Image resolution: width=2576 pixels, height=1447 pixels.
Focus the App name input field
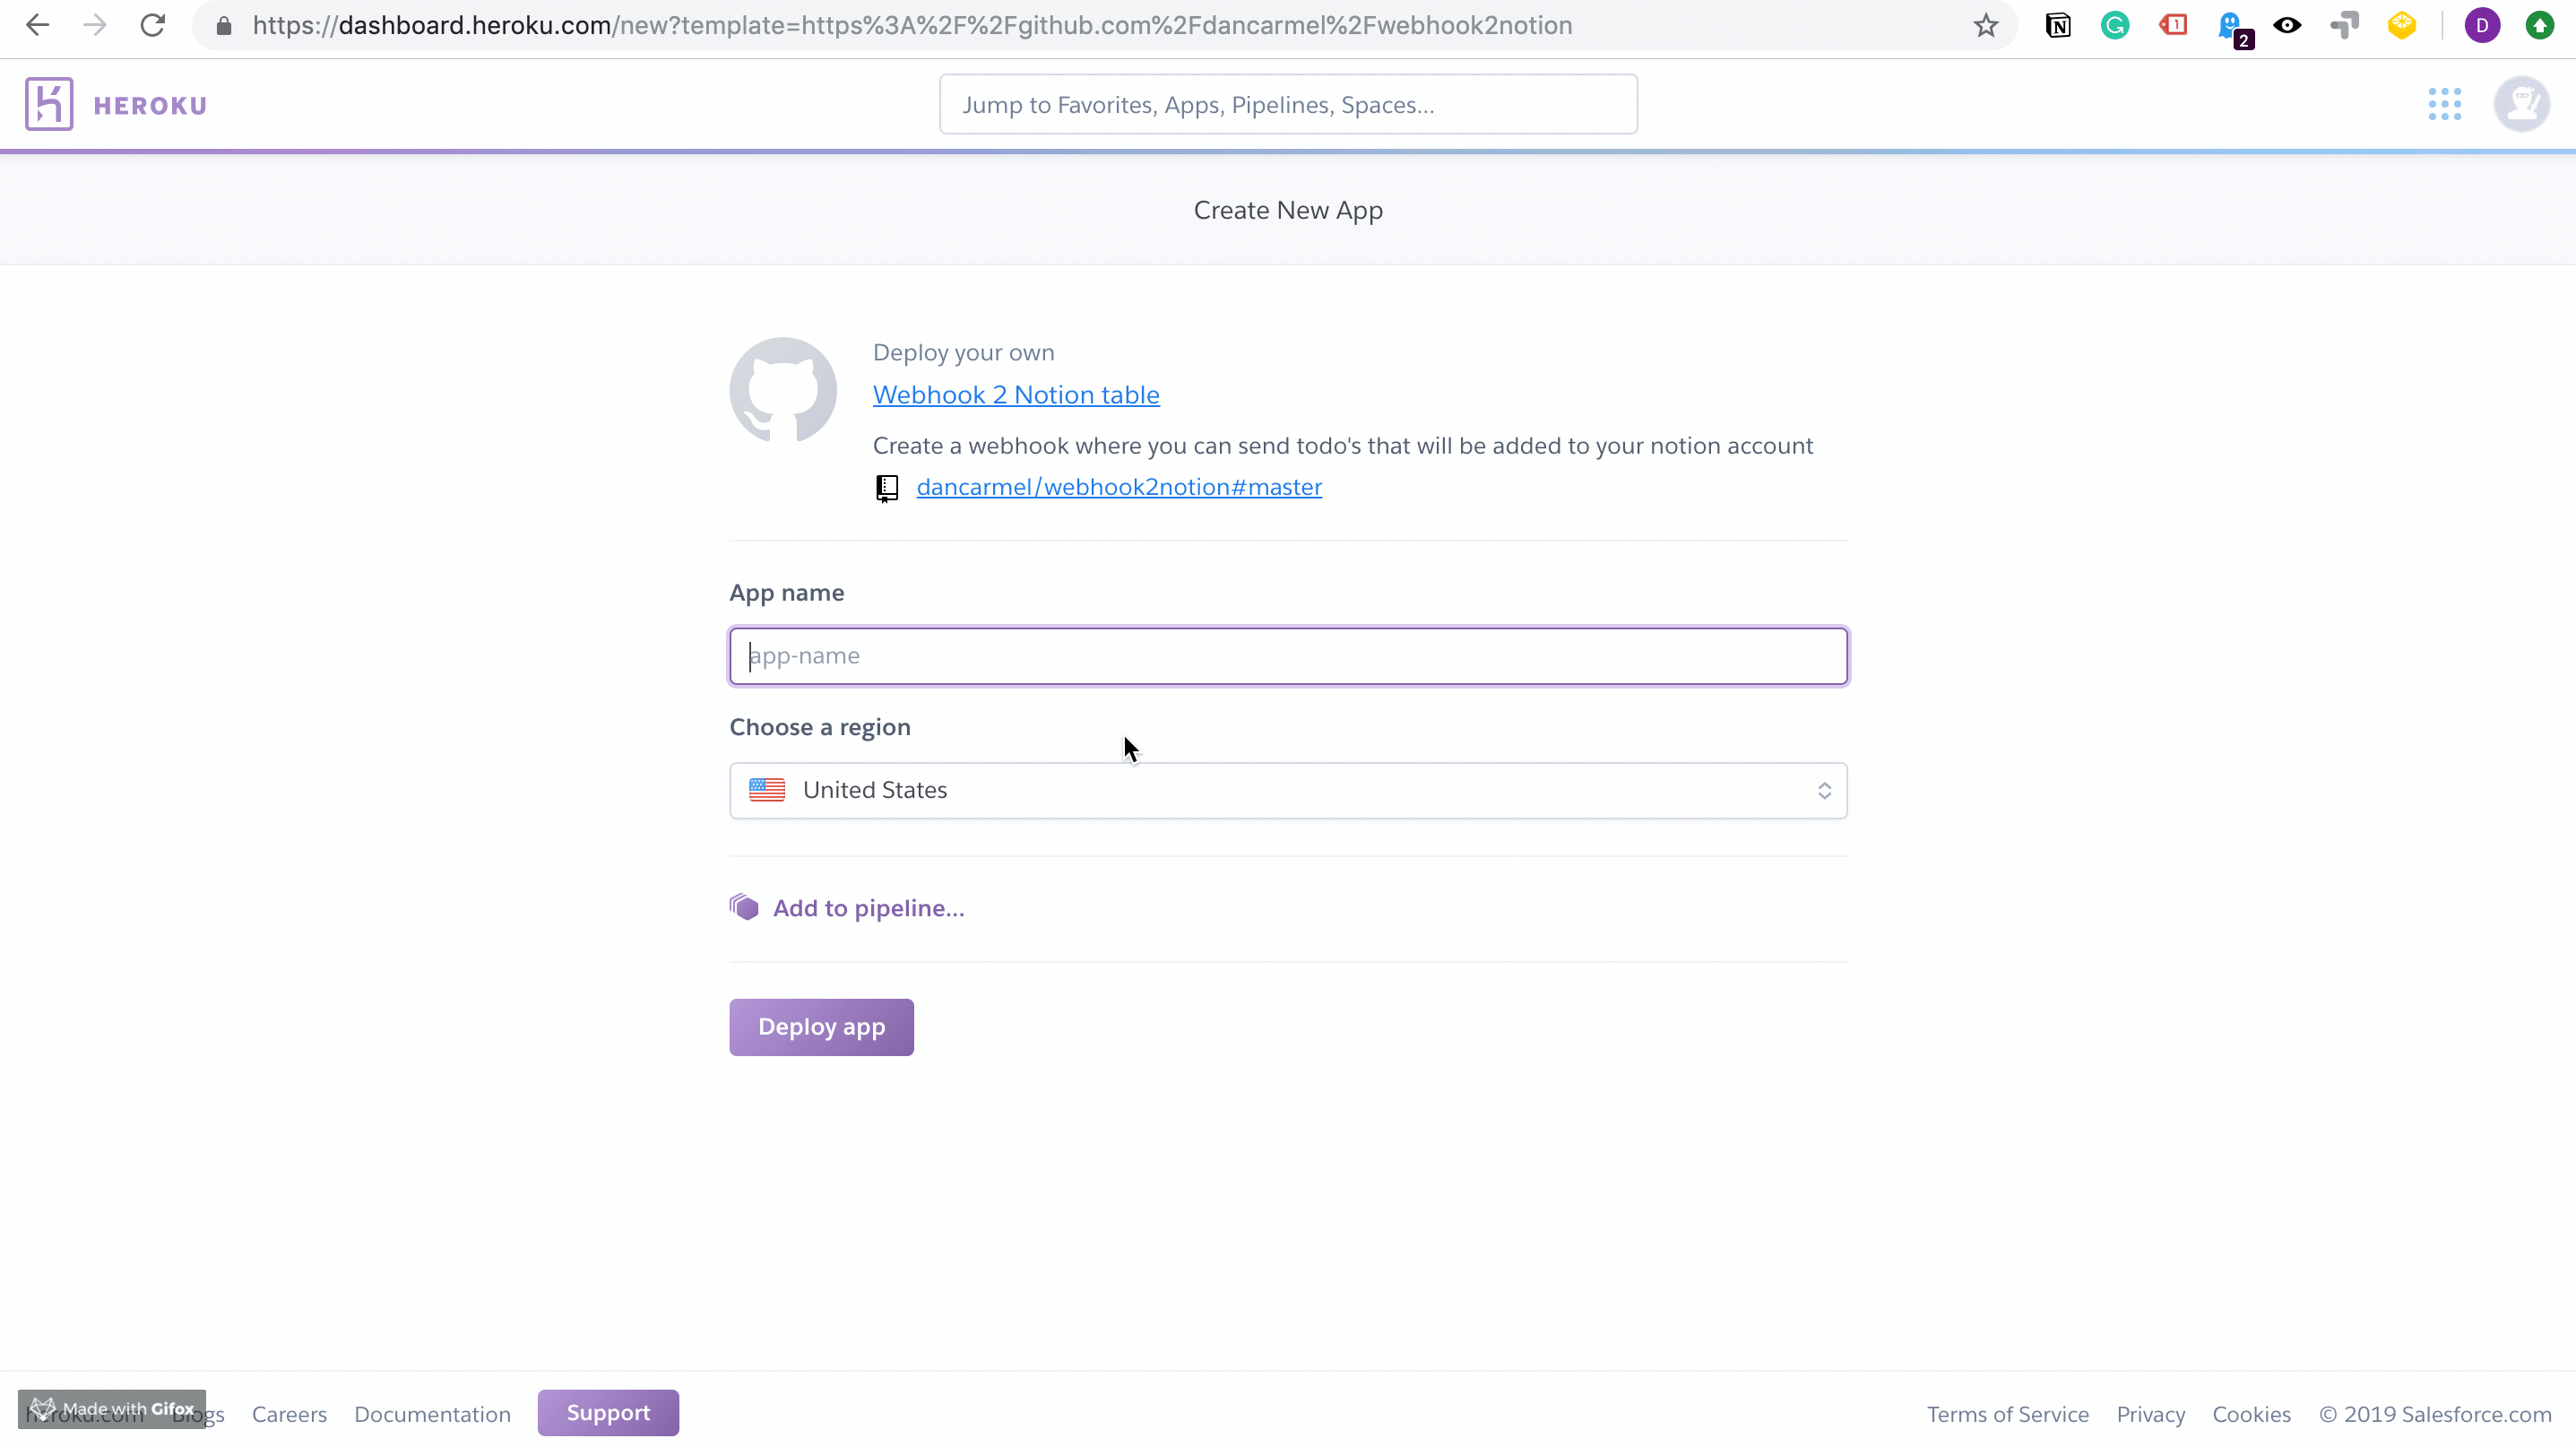tap(1288, 656)
